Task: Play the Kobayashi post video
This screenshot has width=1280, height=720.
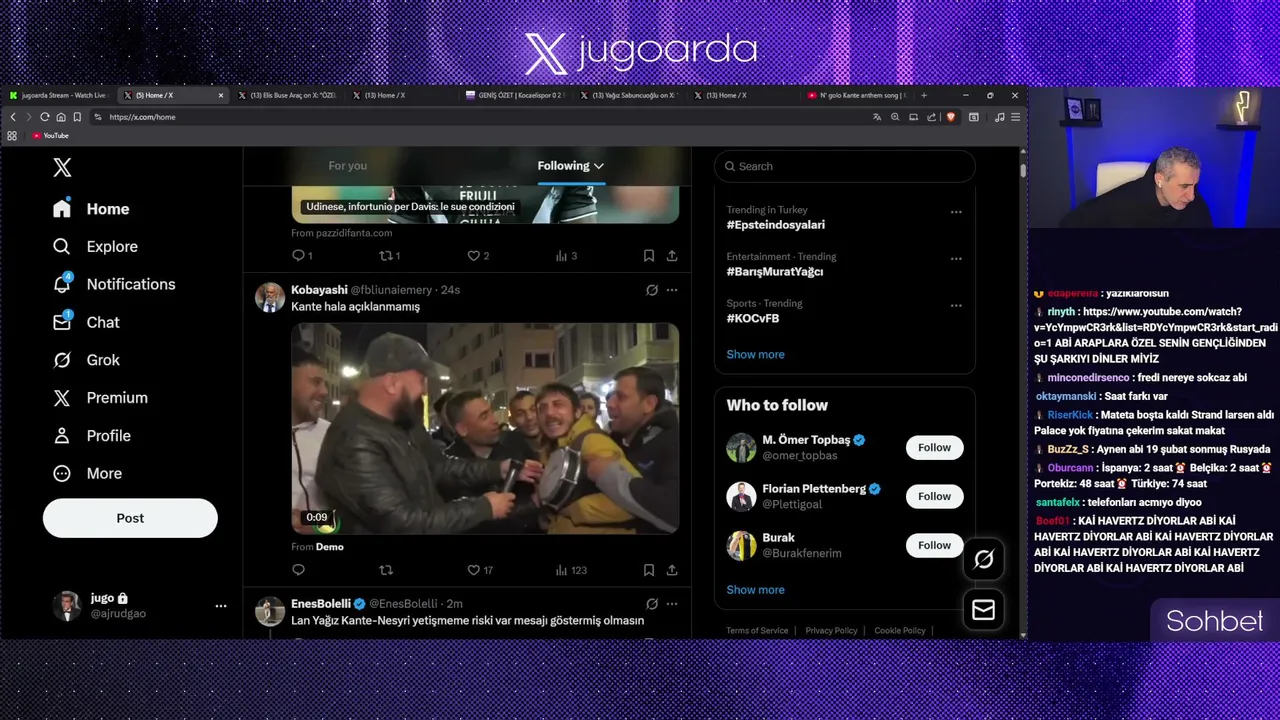Action: tap(485, 428)
